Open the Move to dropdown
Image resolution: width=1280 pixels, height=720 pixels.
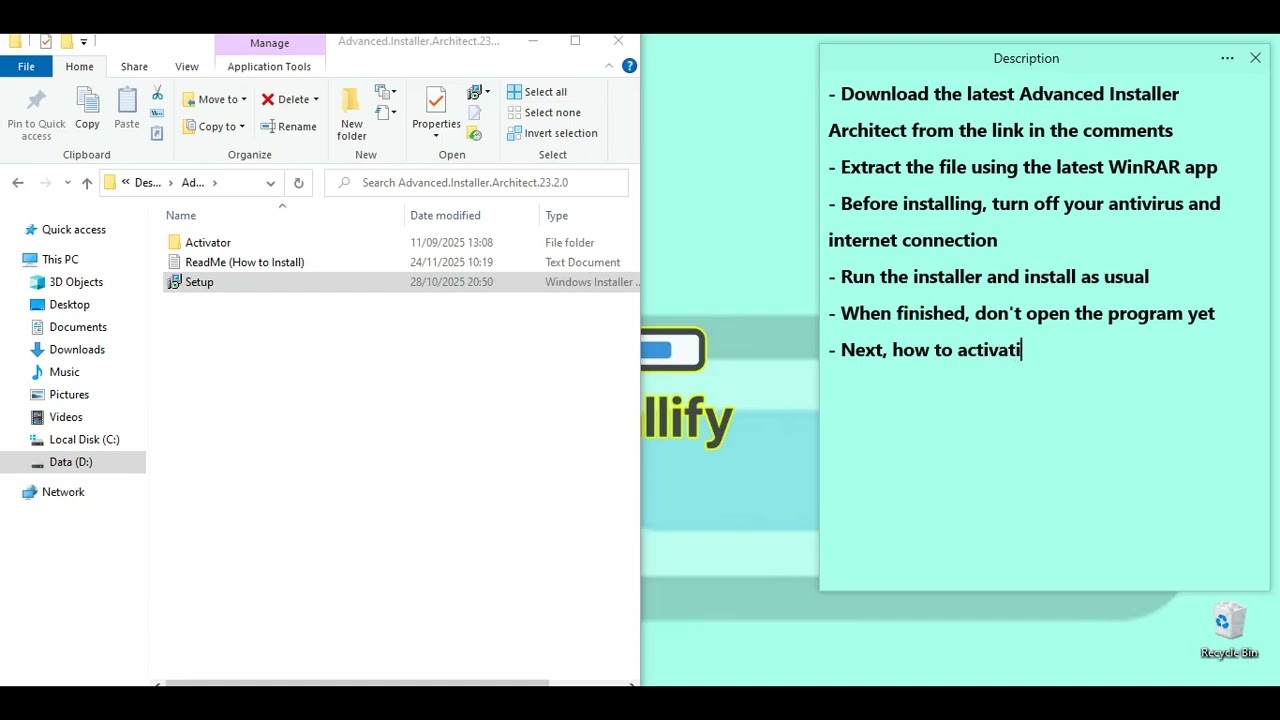(215, 99)
